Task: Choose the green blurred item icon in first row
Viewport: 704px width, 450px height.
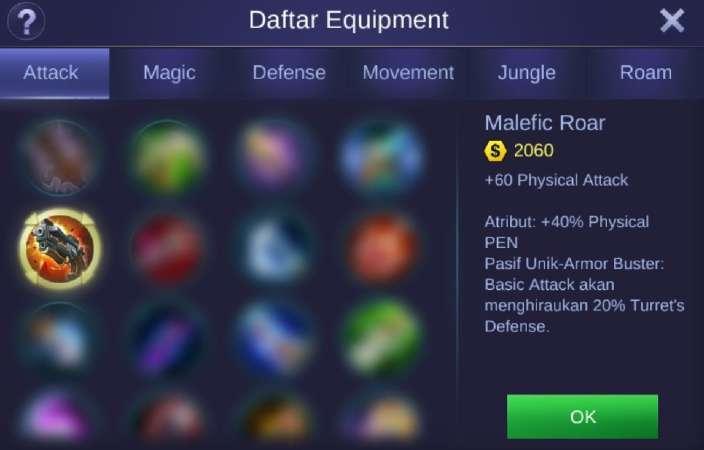Action: pyautogui.click(x=168, y=158)
